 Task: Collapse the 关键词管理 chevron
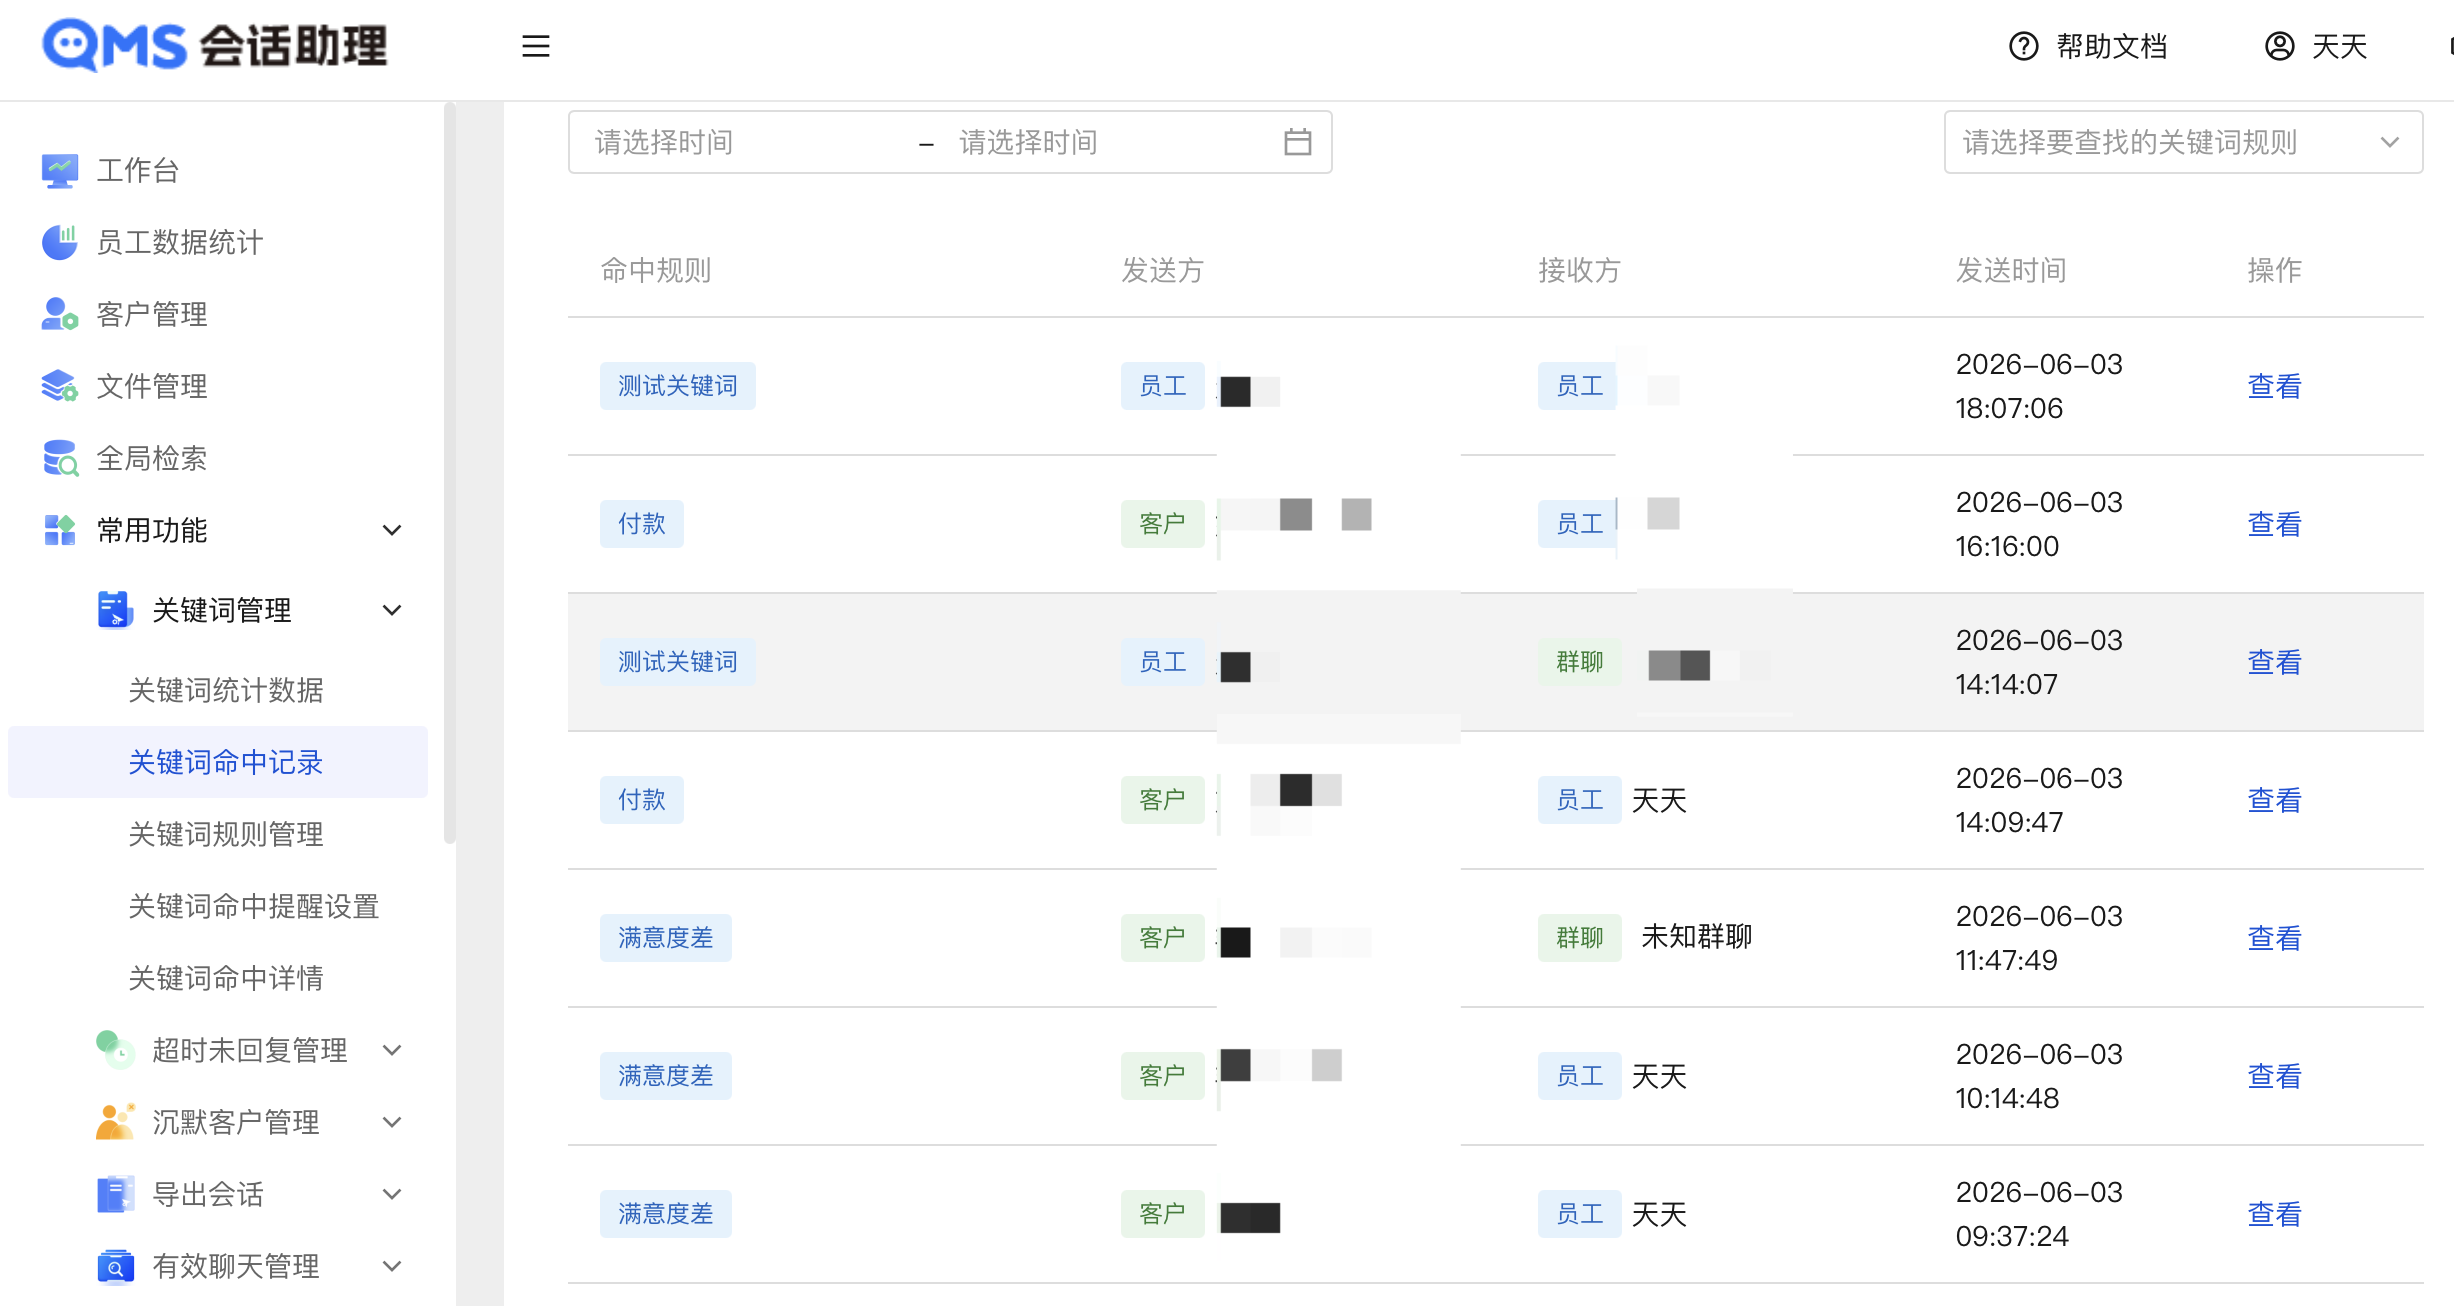click(392, 610)
